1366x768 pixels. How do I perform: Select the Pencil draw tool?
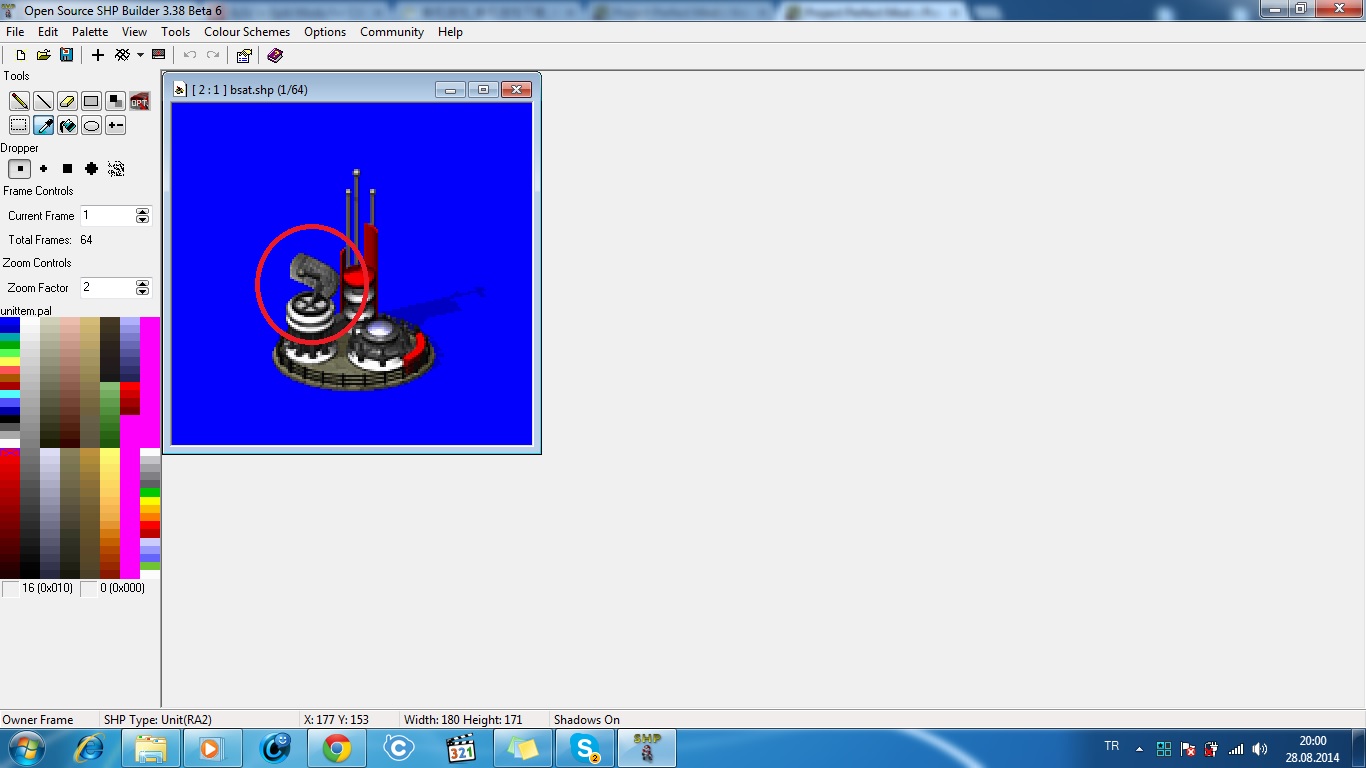pyautogui.click(x=19, y=101)
